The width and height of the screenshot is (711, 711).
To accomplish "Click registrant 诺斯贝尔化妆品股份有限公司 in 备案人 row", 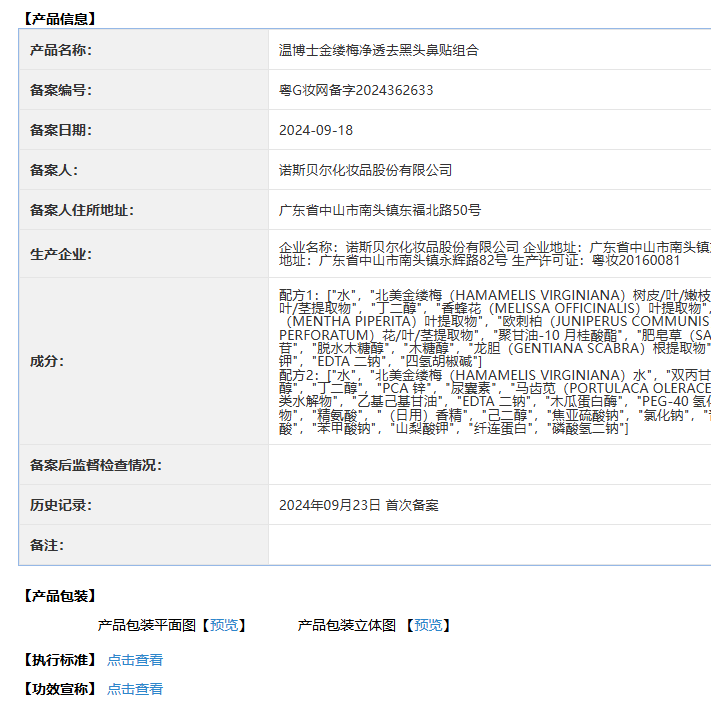I will click(x=365, y=170).
